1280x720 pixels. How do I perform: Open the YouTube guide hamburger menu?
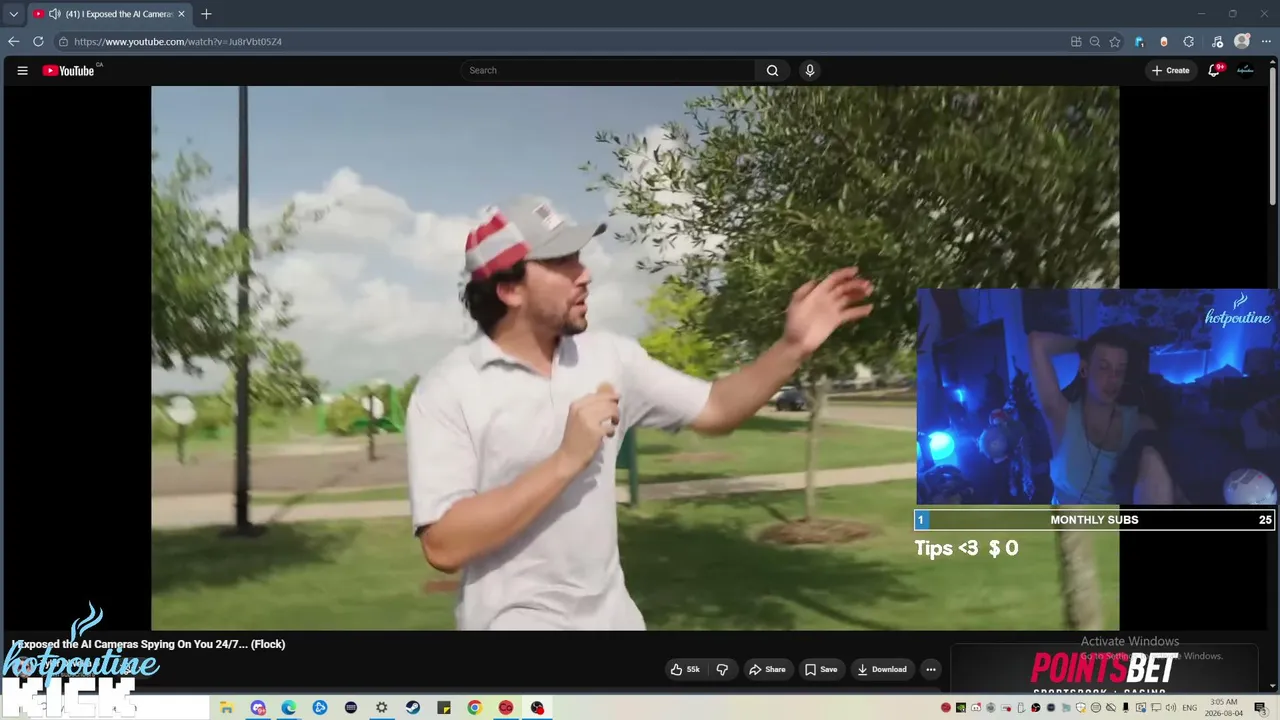(22, 71)
